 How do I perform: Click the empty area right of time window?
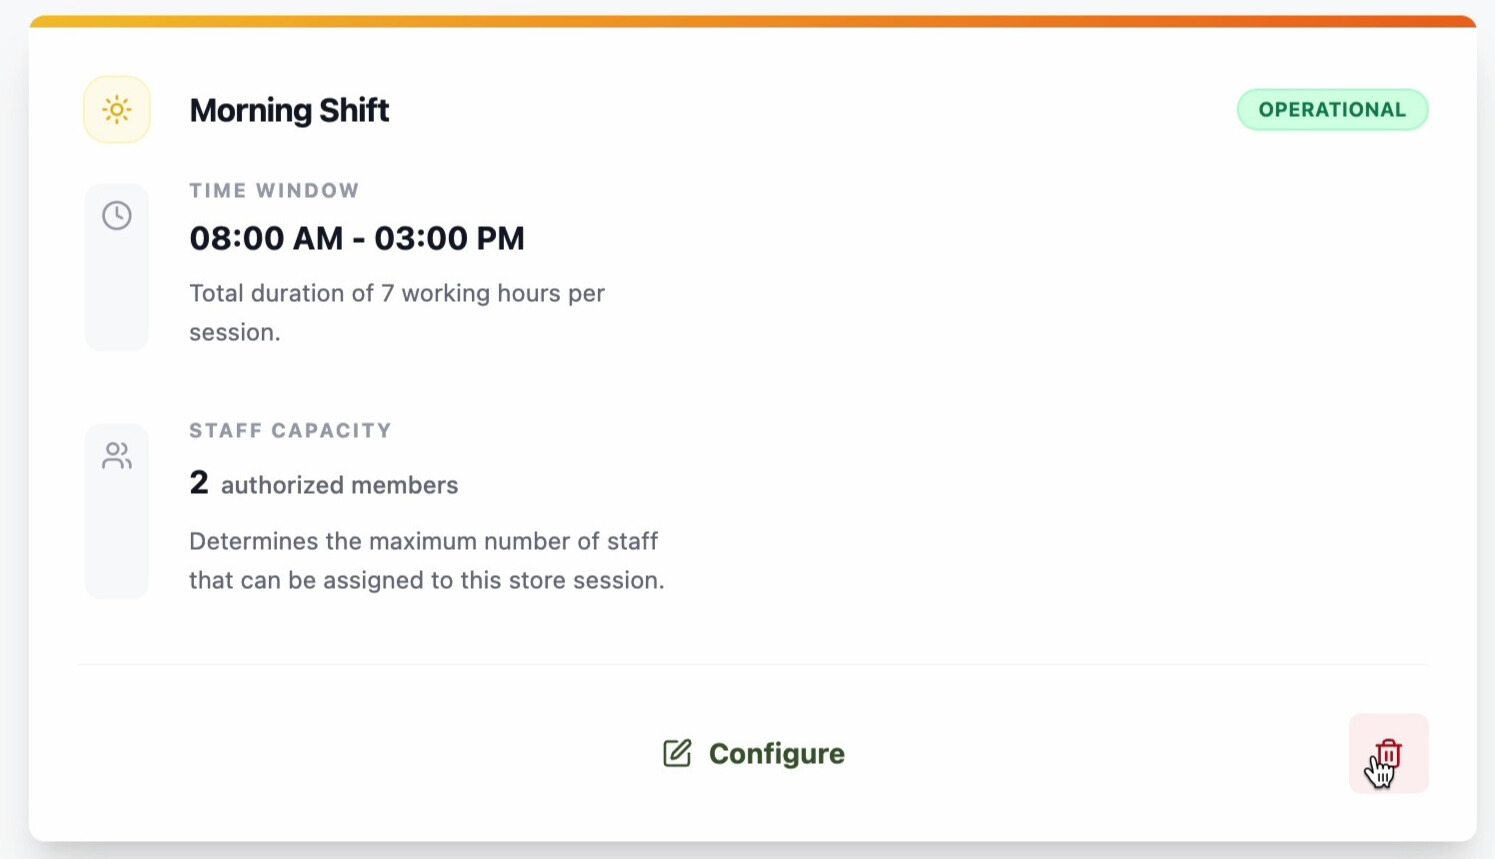[x=1000, y=260]
